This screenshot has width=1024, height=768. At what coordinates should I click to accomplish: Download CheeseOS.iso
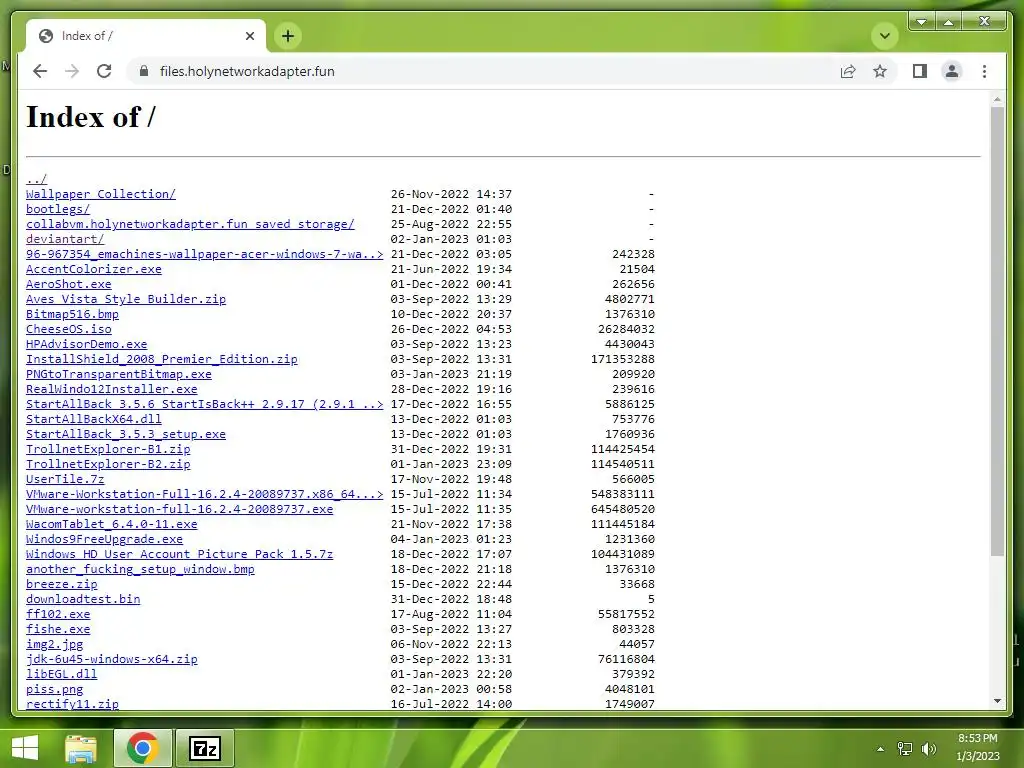click(x=69, y=329)
